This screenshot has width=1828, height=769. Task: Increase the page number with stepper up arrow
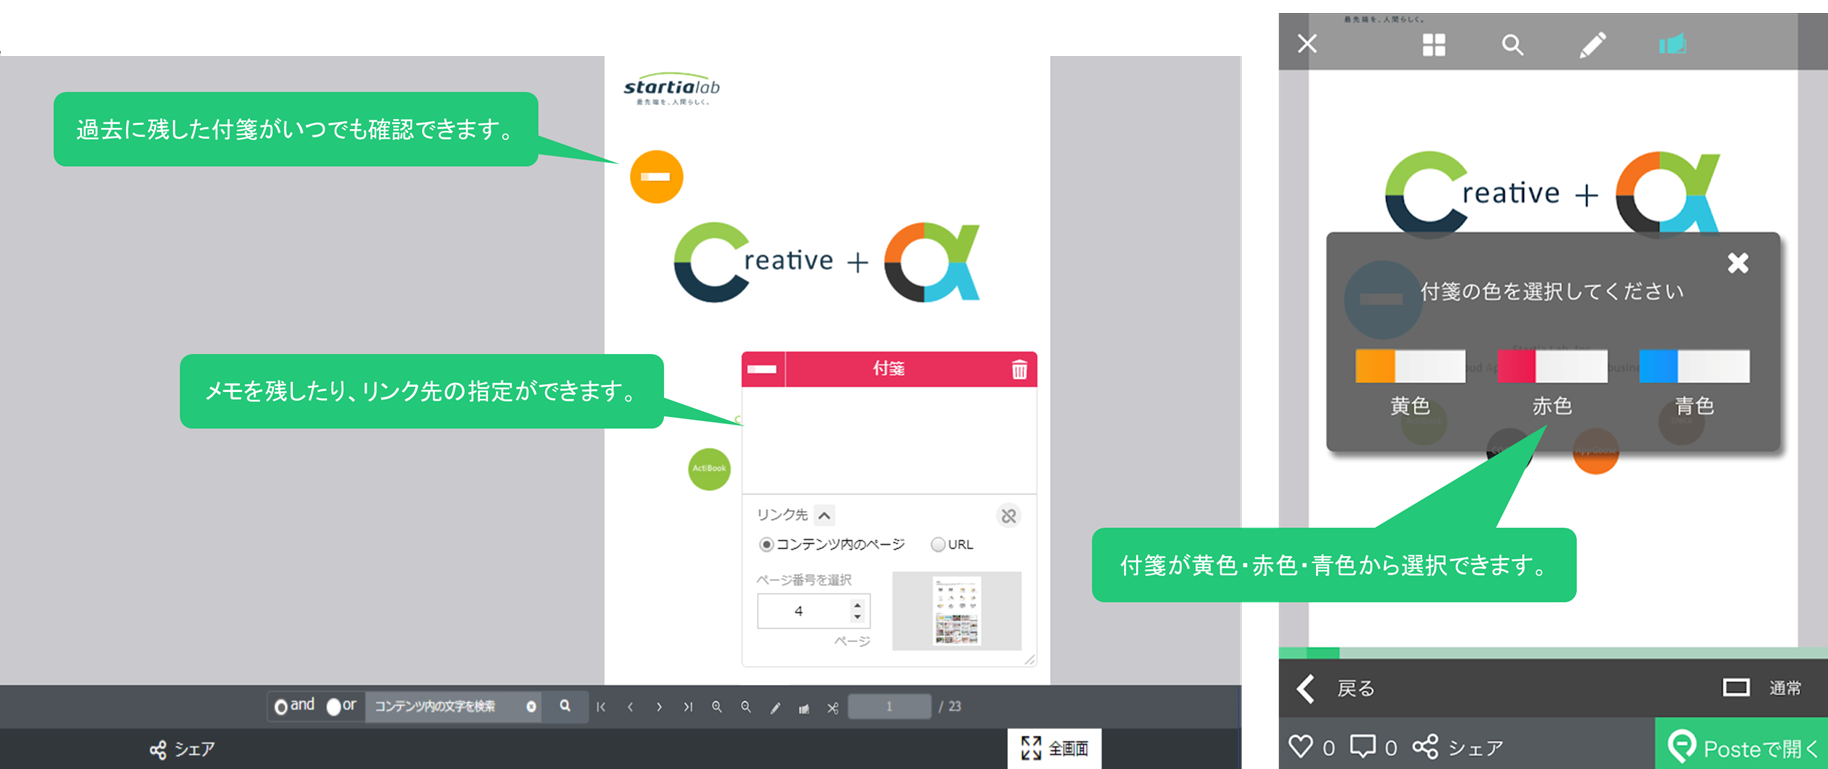click(857, 605)
